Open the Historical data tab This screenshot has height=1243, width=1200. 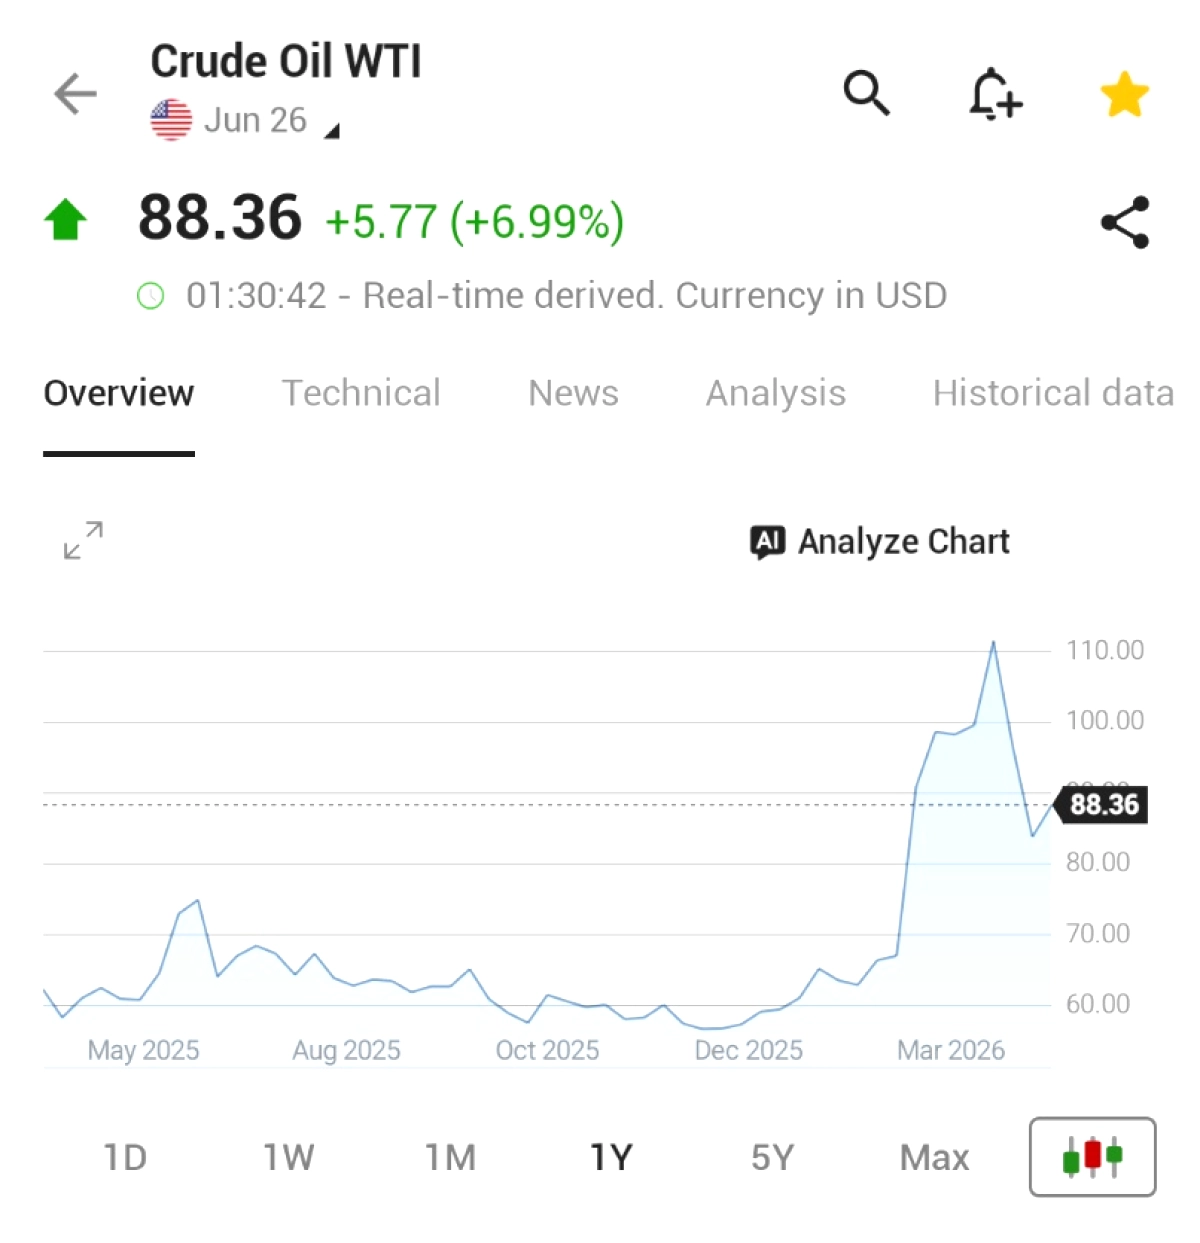click(x=1052, y=393)
